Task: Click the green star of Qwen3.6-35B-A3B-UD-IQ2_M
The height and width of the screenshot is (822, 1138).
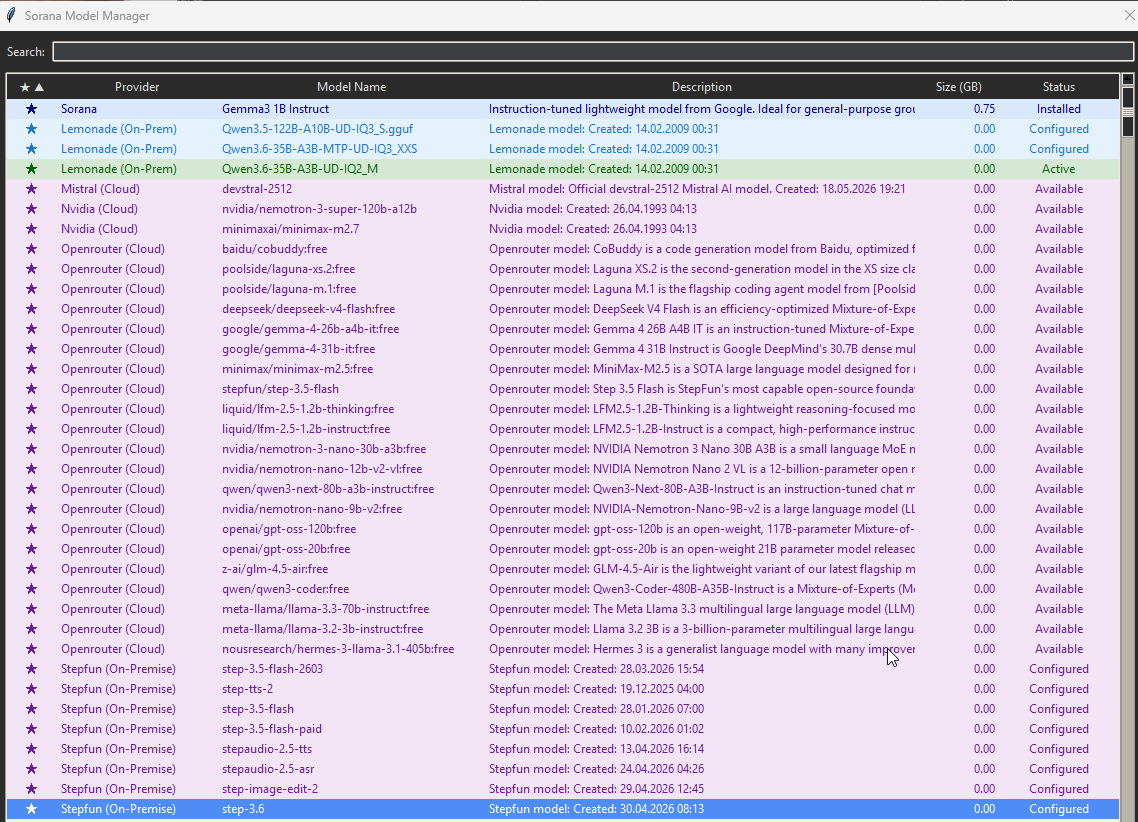Action: [31, 169]
